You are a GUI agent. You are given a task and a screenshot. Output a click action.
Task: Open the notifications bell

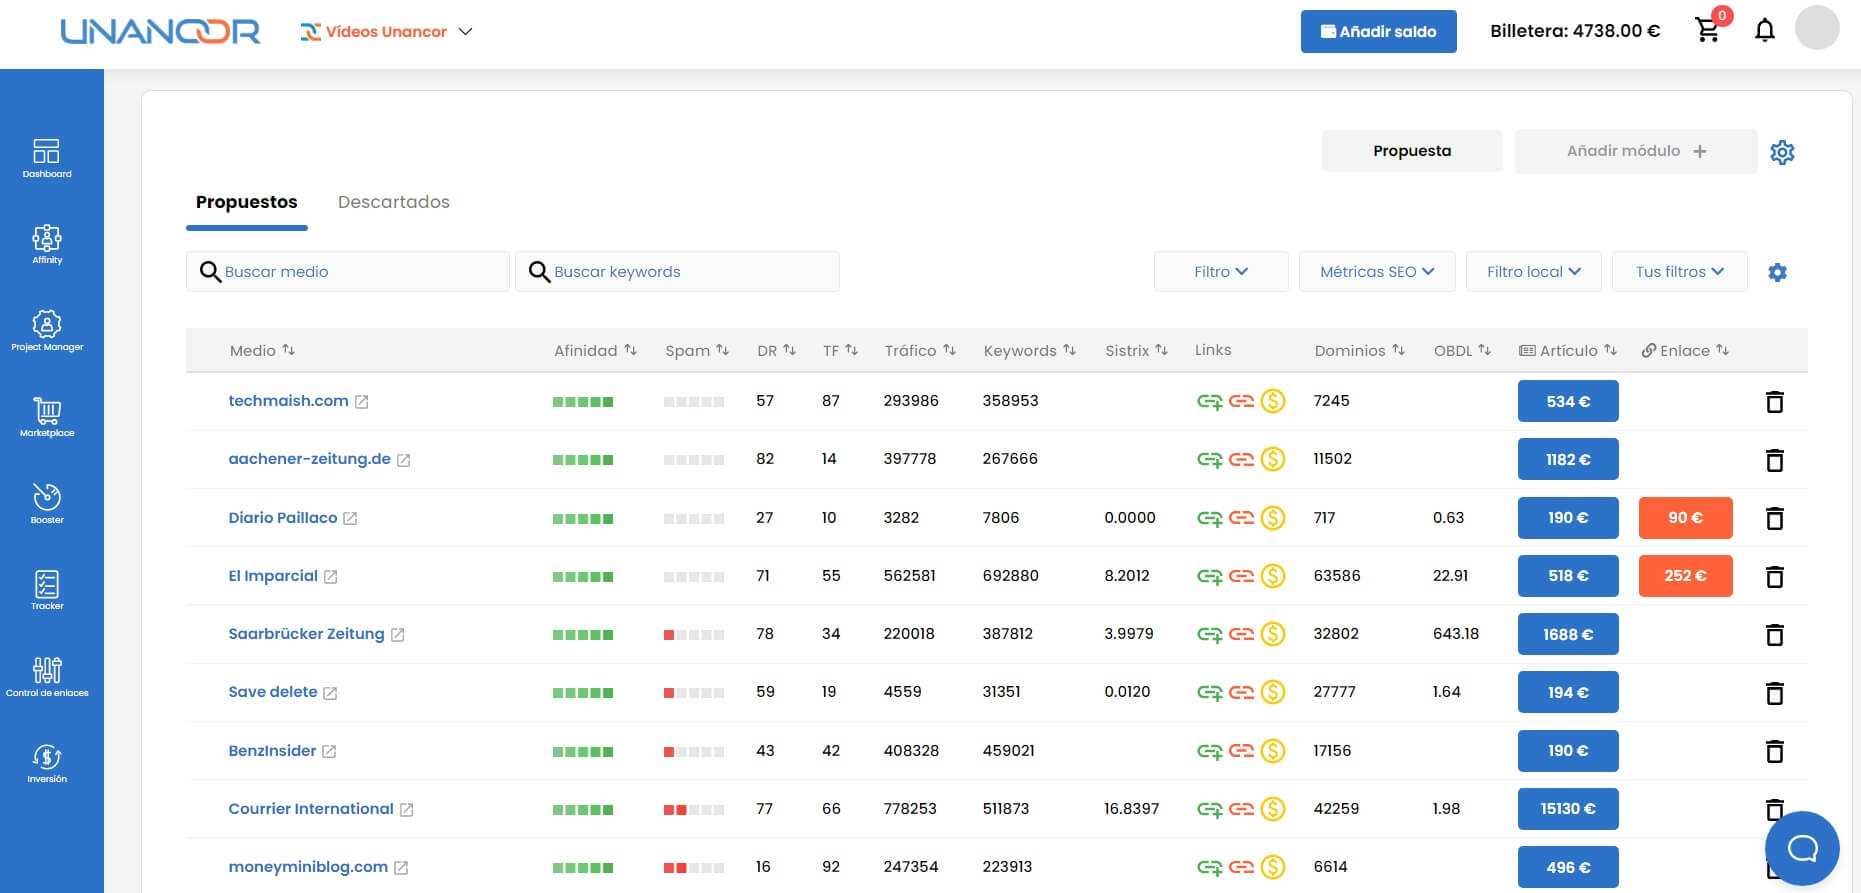point(1765,30)
